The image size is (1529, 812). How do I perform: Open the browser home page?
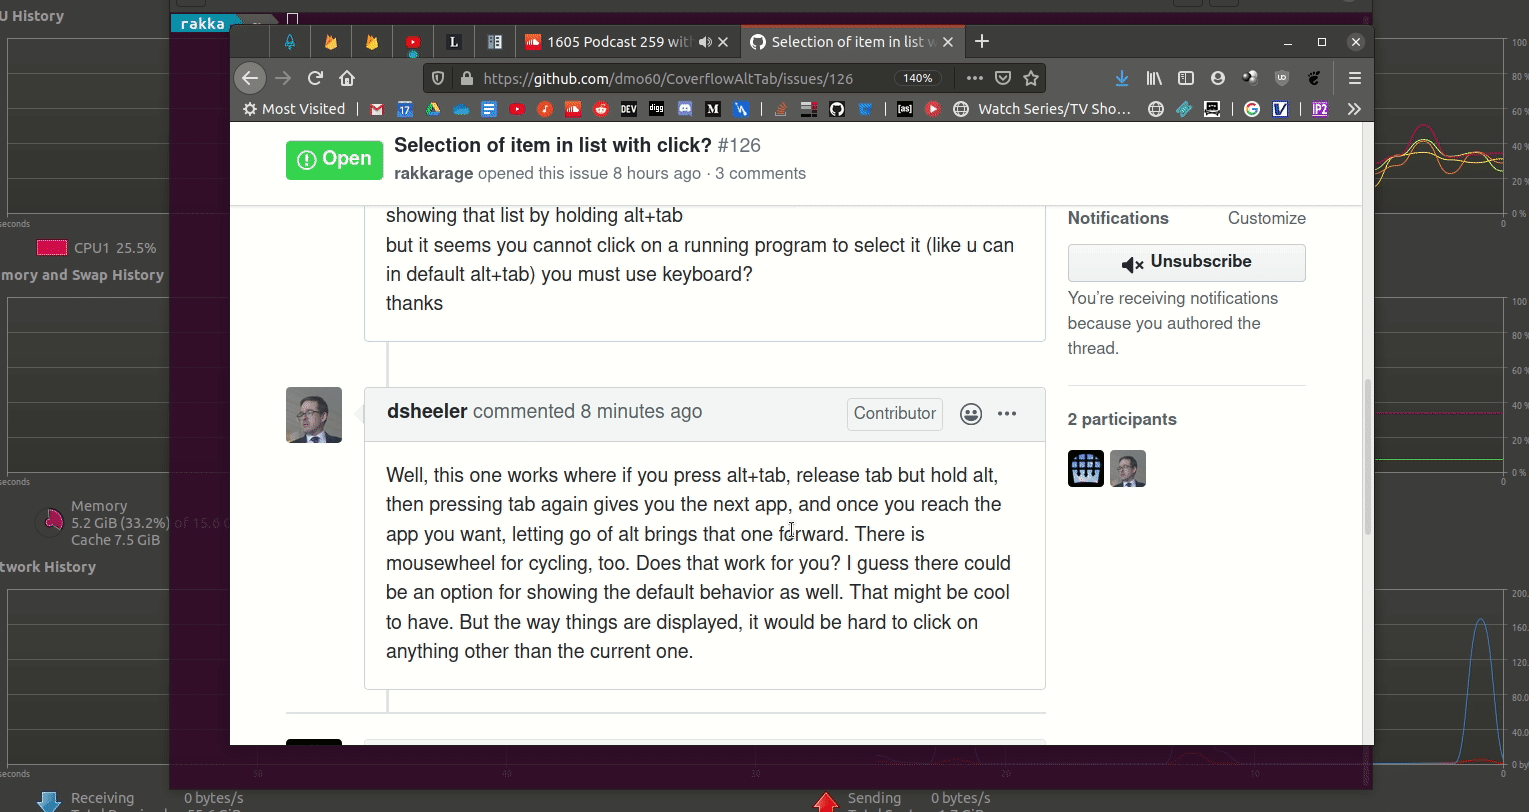[x=347, y=78]
